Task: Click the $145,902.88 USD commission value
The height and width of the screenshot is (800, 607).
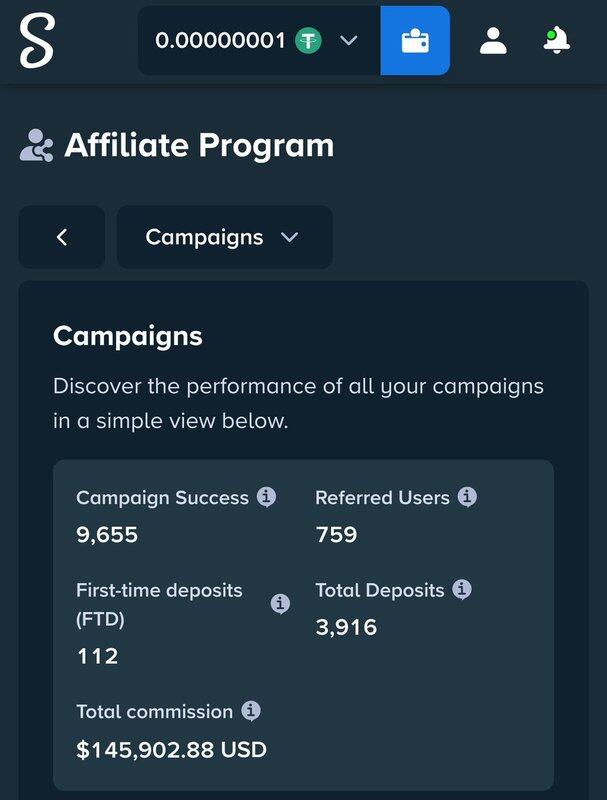Action: point(171,749)
